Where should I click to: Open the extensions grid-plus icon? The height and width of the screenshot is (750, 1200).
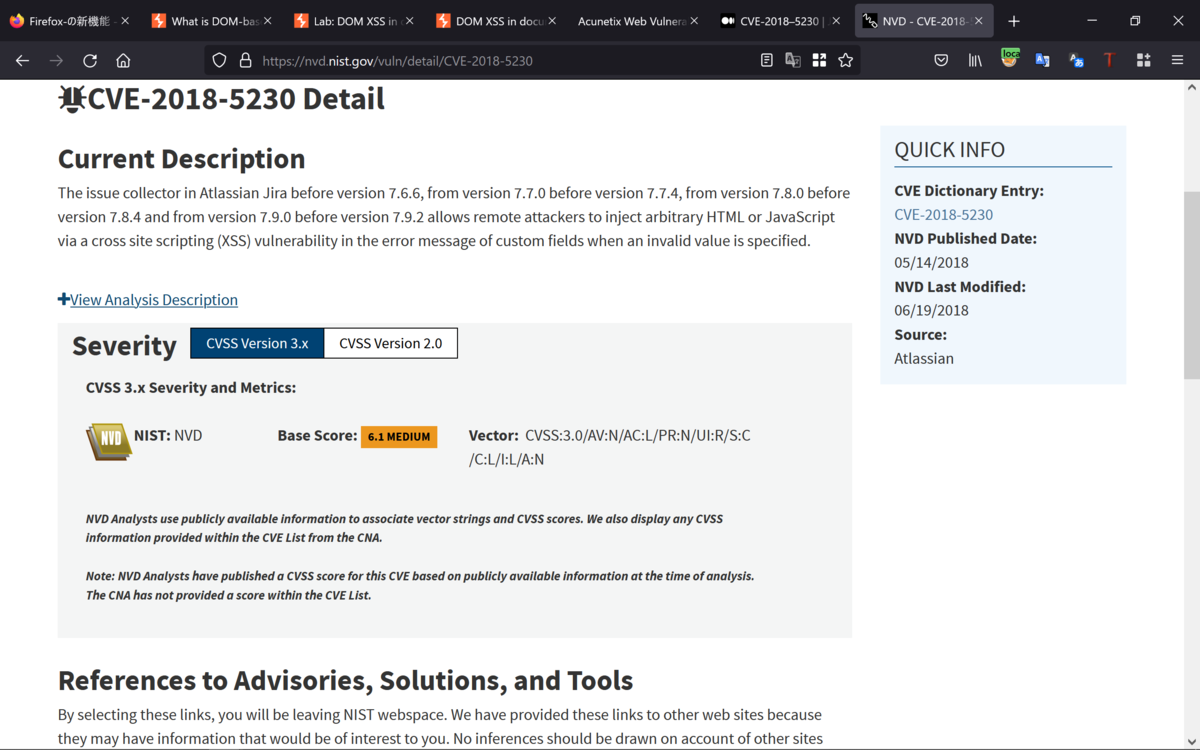[x=1144, y=61]
